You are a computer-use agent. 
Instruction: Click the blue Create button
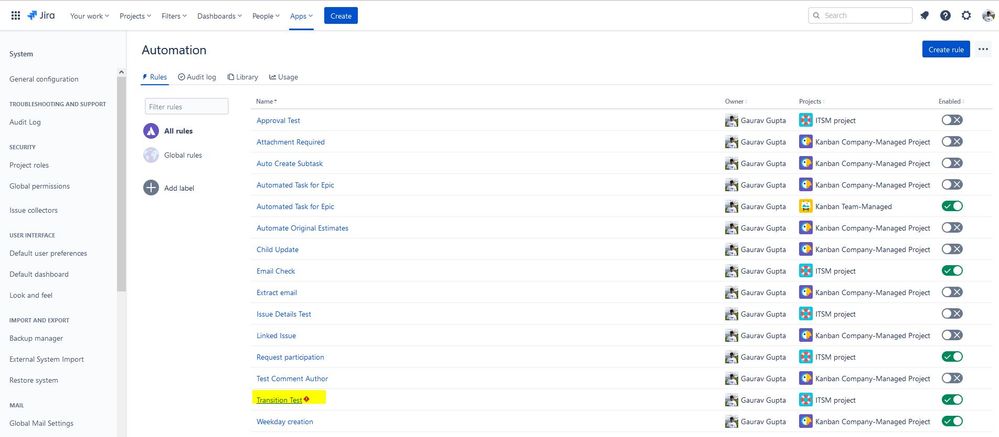click(x=341, y=16)
